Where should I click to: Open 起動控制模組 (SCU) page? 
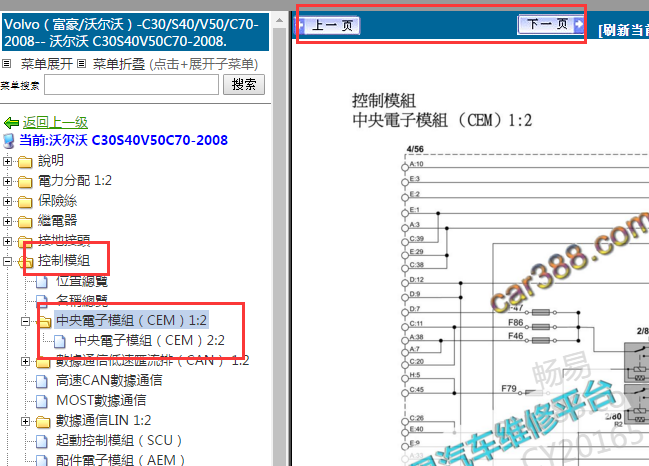point(119,440)
